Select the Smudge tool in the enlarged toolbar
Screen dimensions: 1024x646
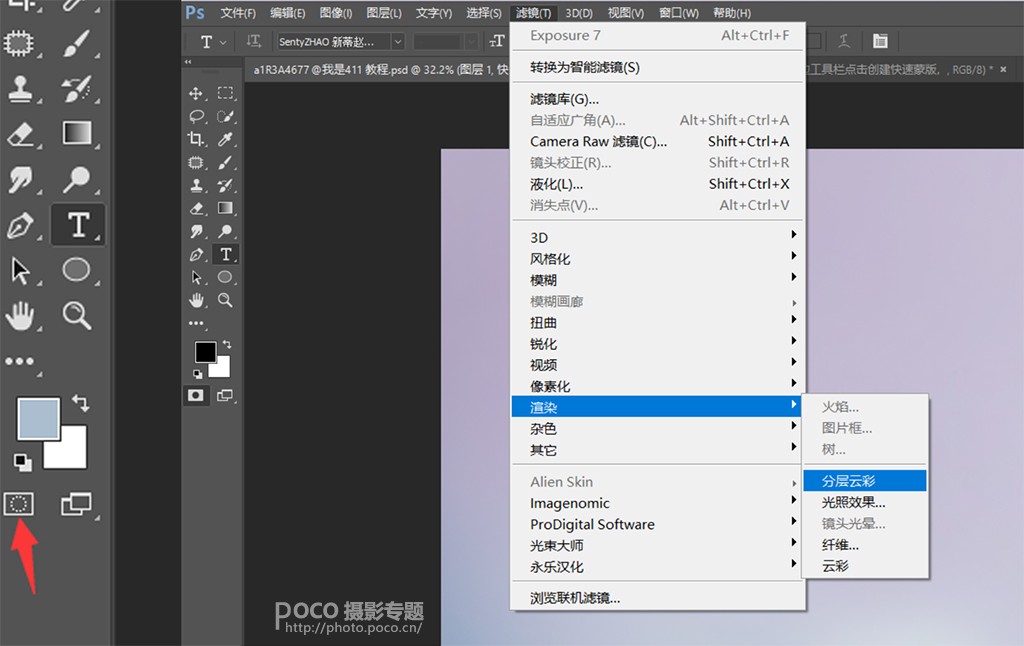[x=20, y=179]
